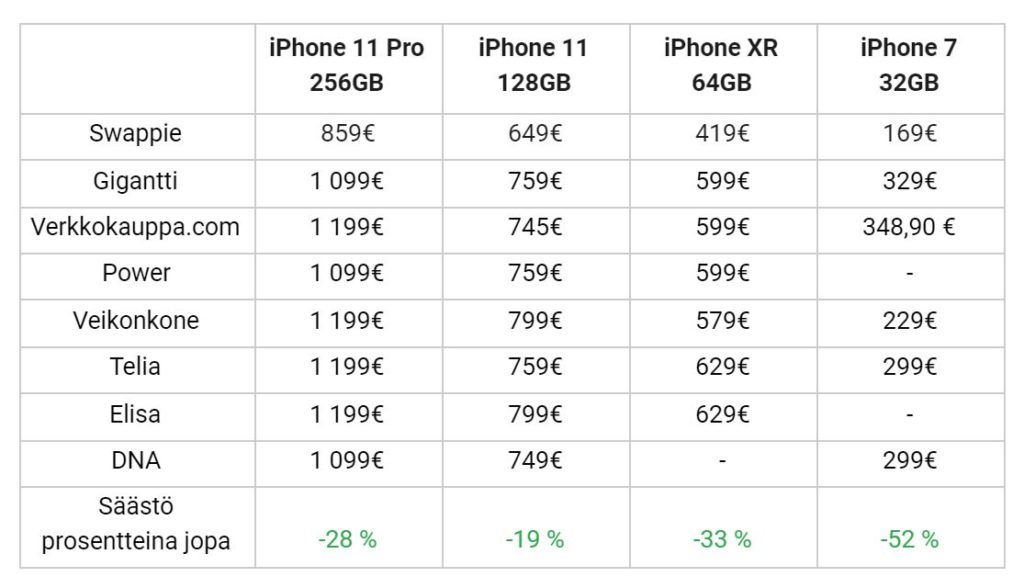Select the Power row label
Viewport: 1024px width, 588px height.
pos(136,273)
